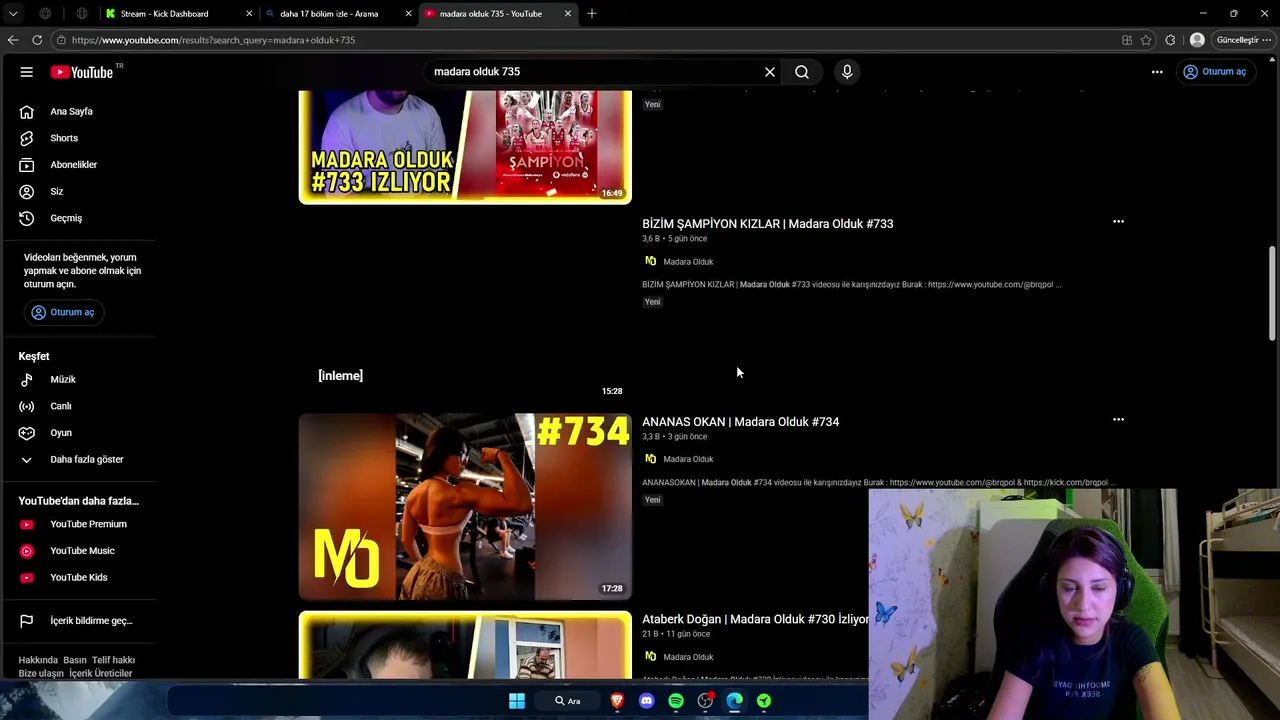Click the browser address bar URL
The width and height of the screenshot is (1280, 720).
213,40
